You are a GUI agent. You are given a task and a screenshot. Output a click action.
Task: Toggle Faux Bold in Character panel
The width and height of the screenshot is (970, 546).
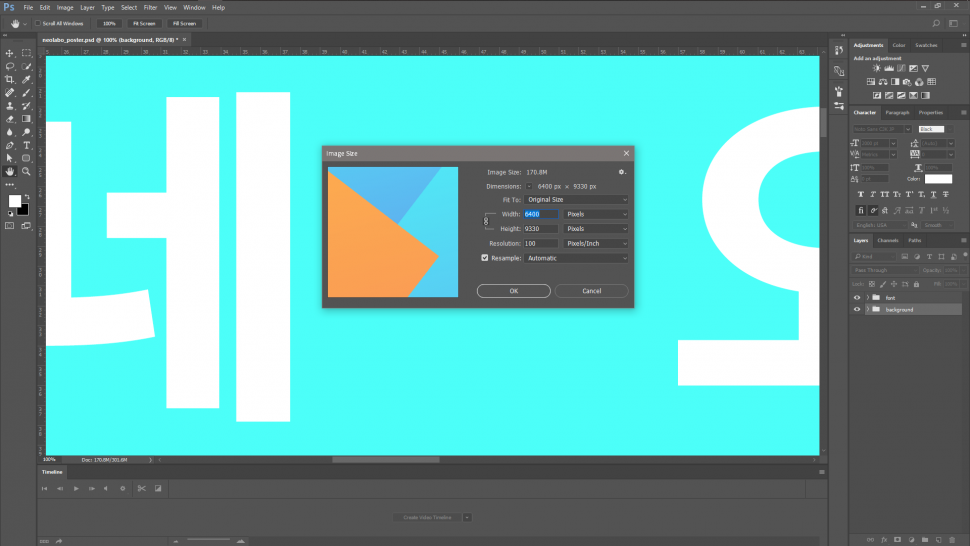click(861, 194)
